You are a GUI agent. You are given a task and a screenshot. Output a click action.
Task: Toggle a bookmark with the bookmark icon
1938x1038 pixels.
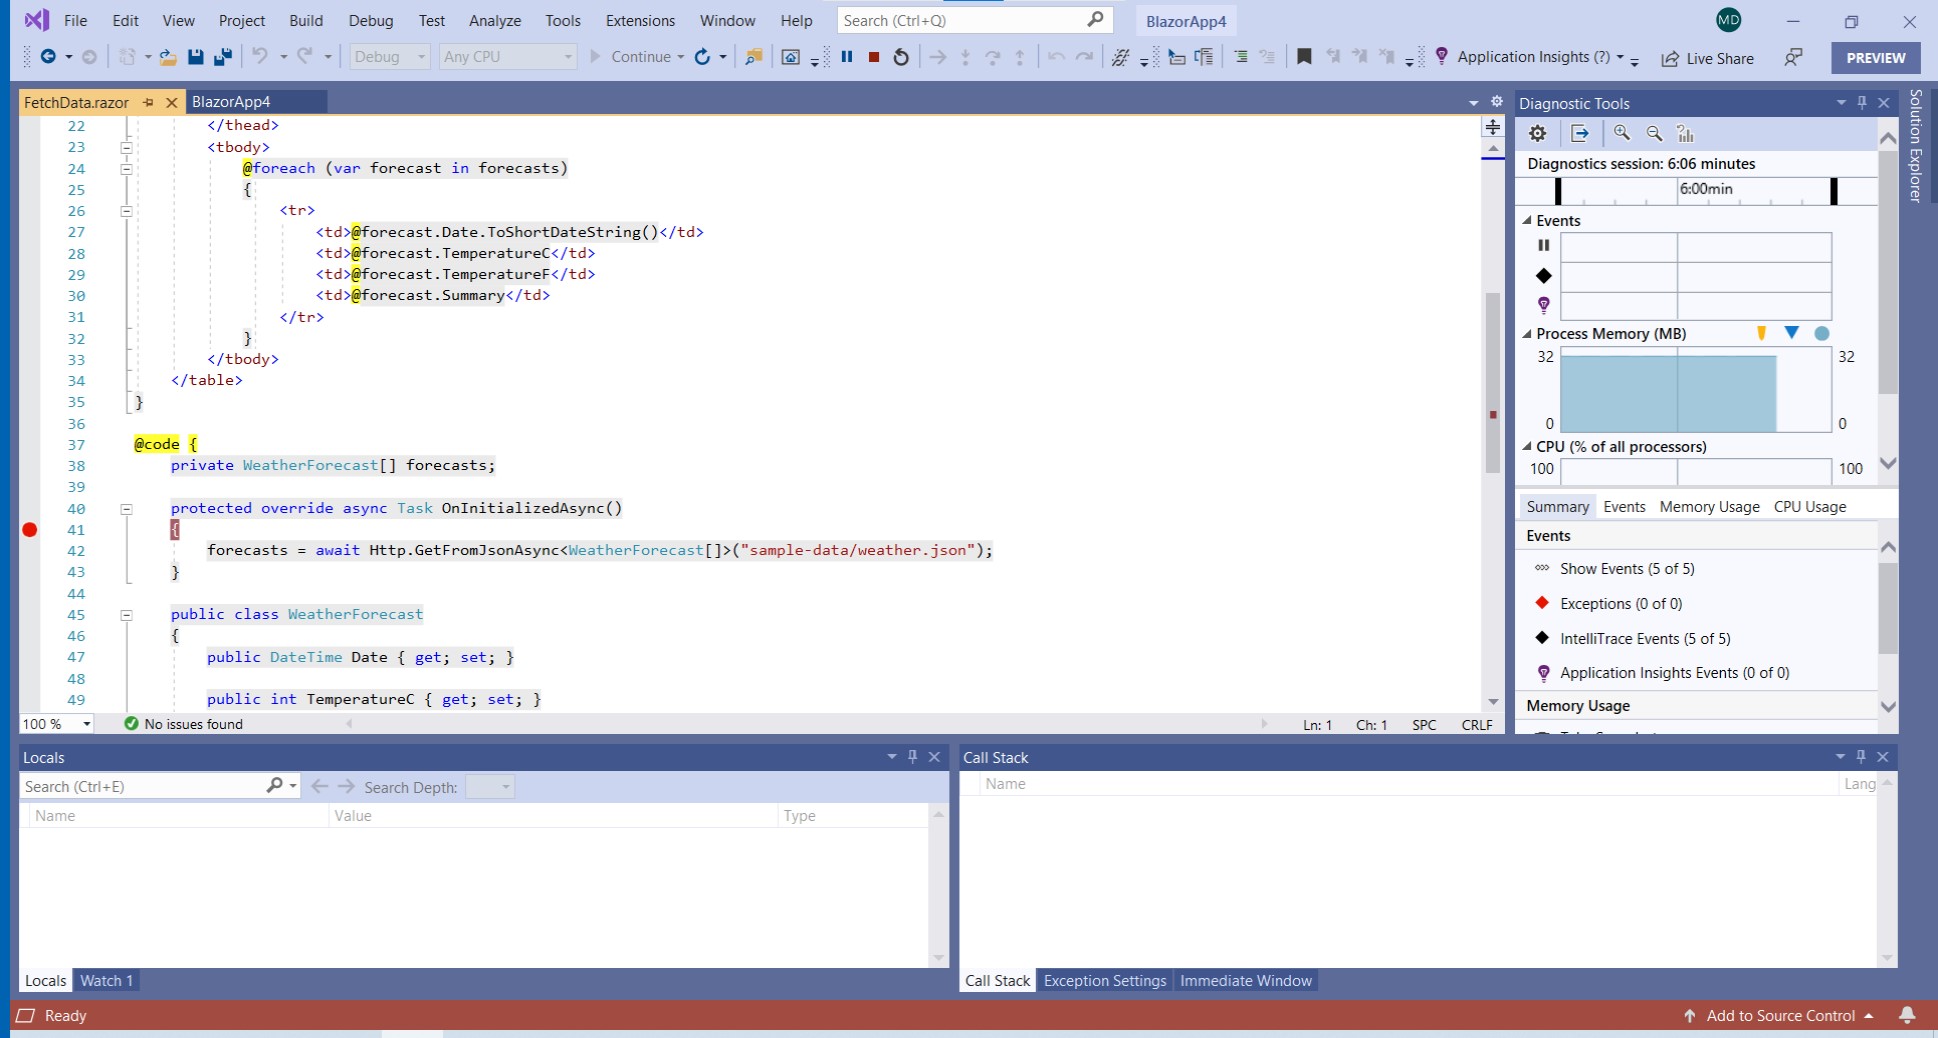tap(1304, 57)
